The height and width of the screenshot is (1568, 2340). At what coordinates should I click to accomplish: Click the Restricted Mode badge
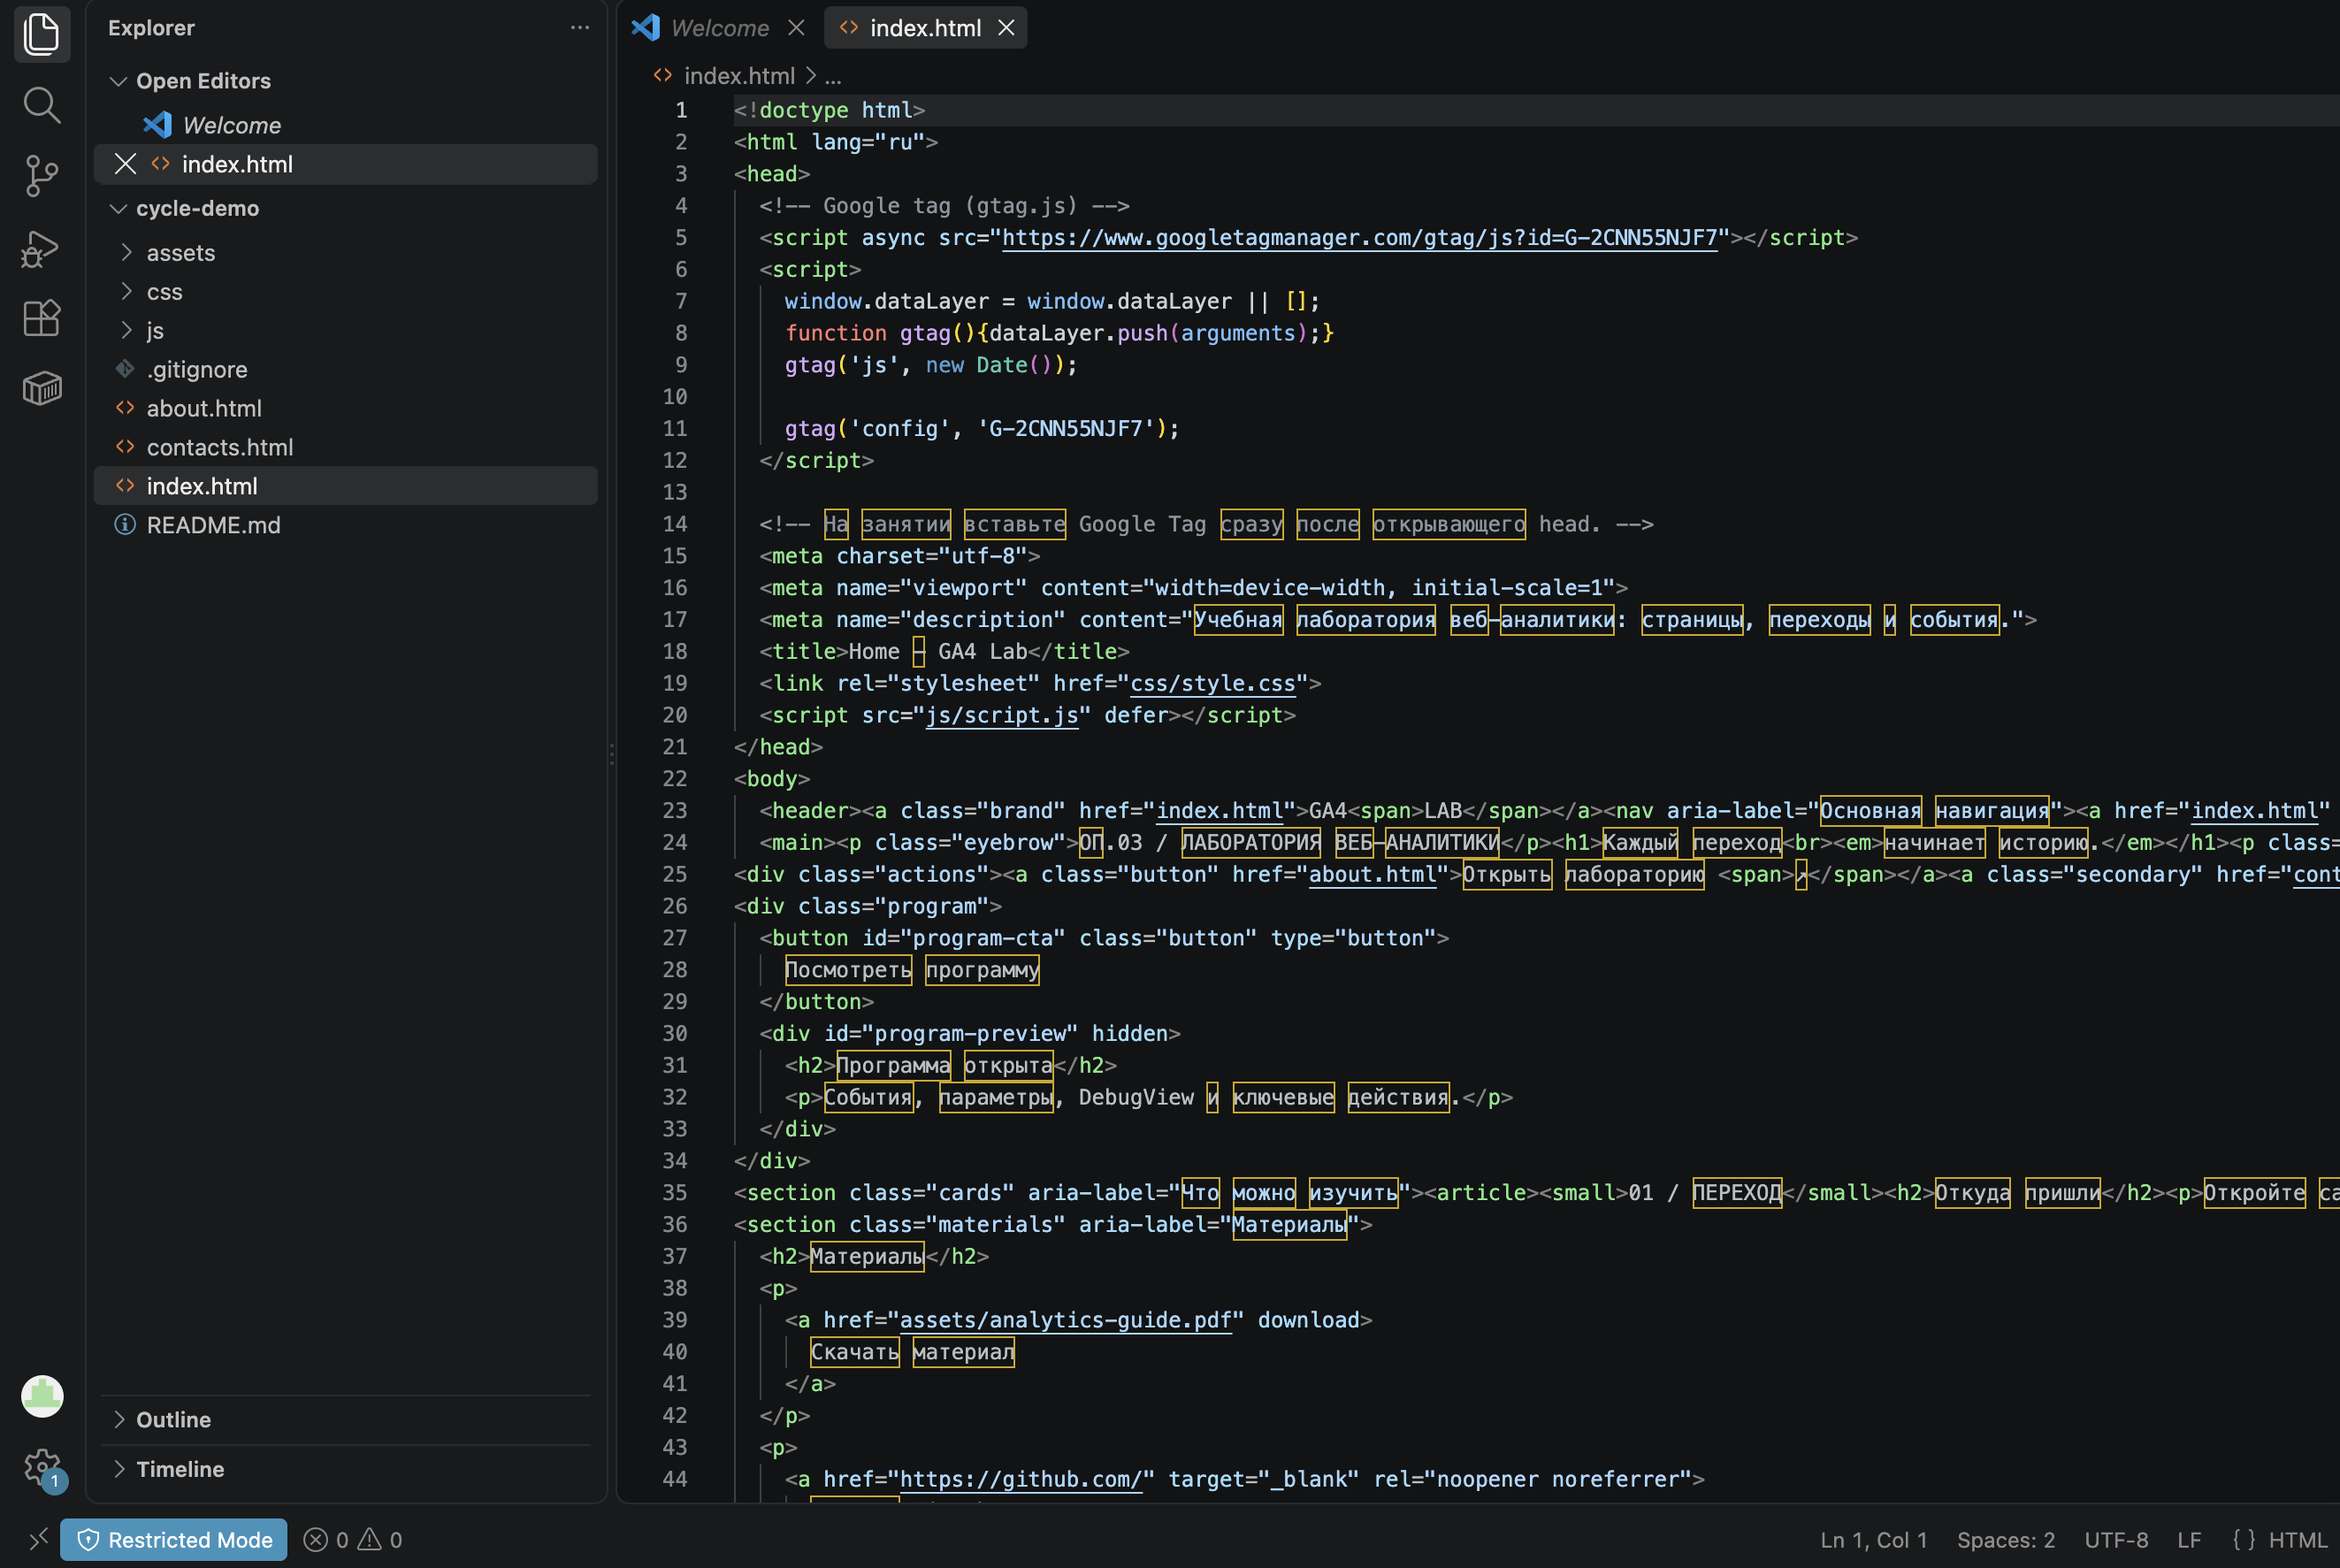(x=174, y=1540)
